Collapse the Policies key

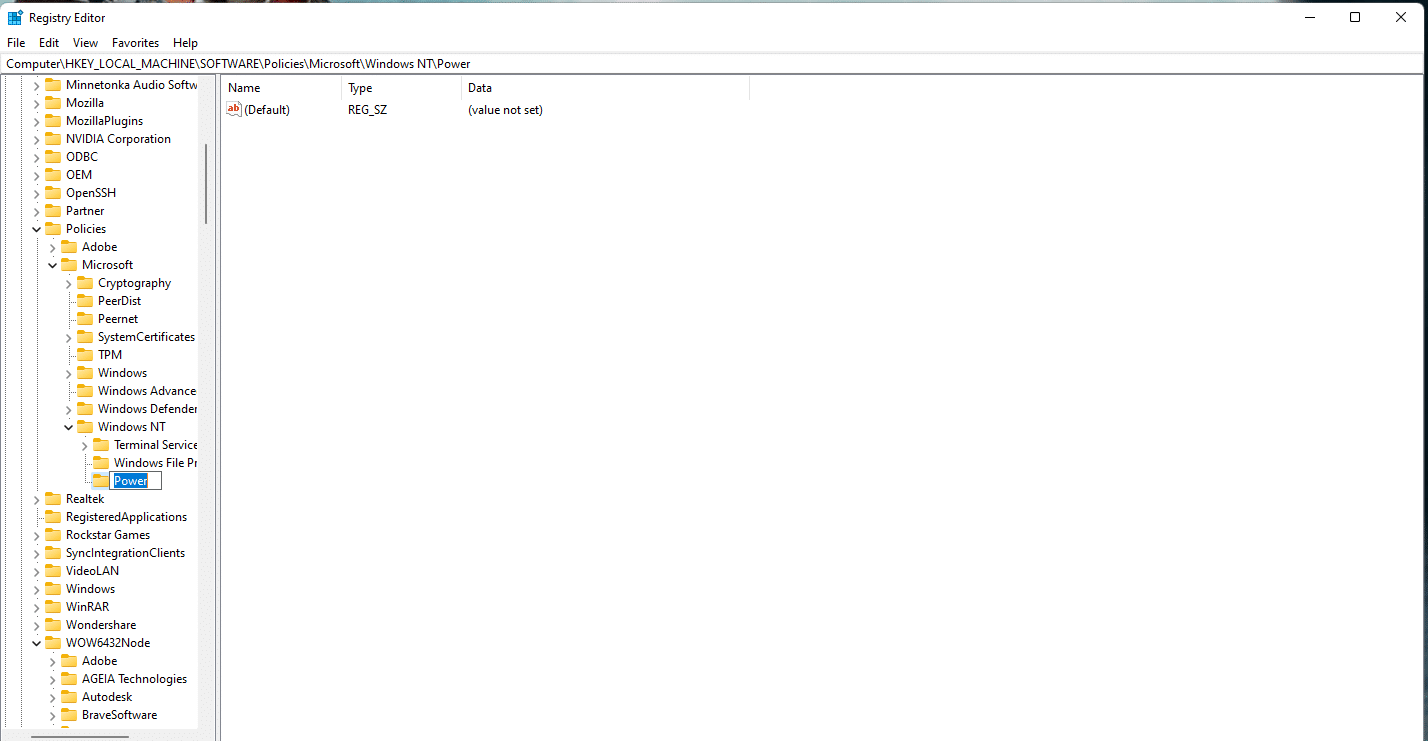[x=37, y=229]
